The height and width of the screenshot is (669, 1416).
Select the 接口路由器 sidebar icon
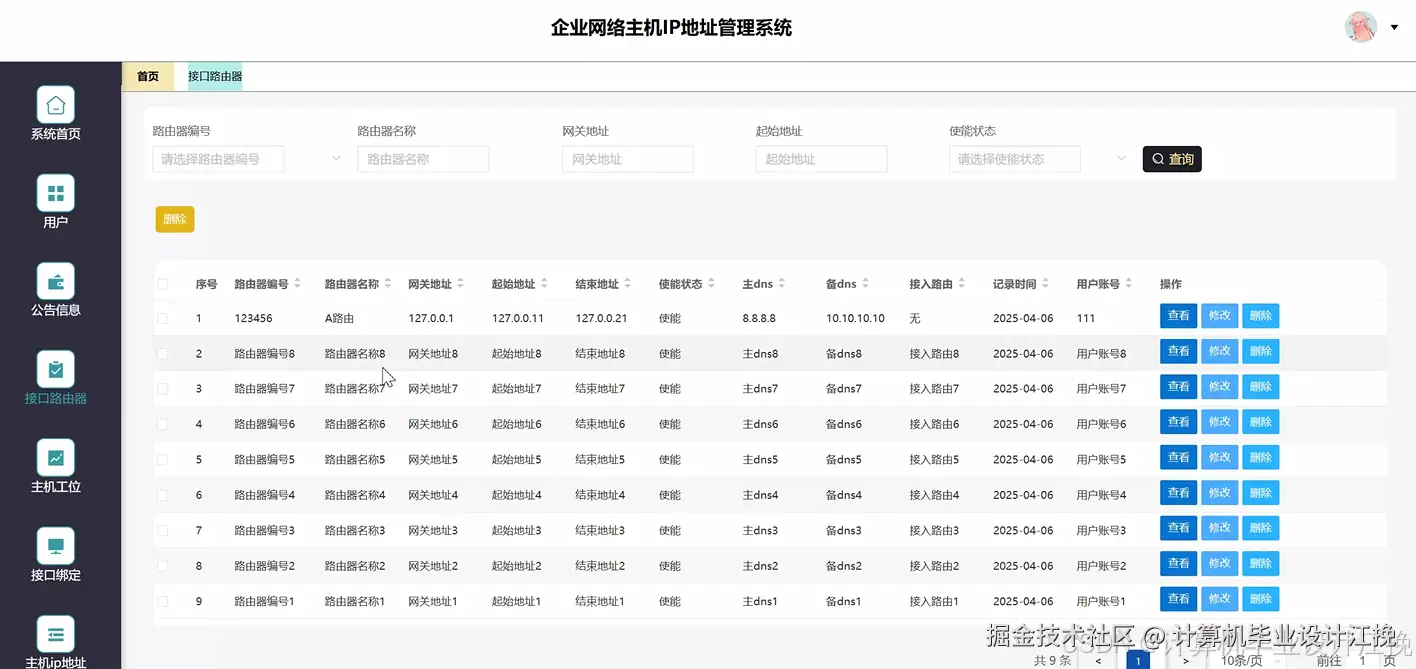coord(55,369)
